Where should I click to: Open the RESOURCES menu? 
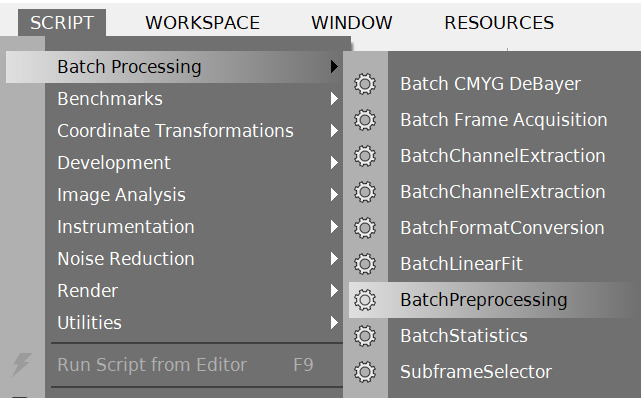click(x=499, y=23)
